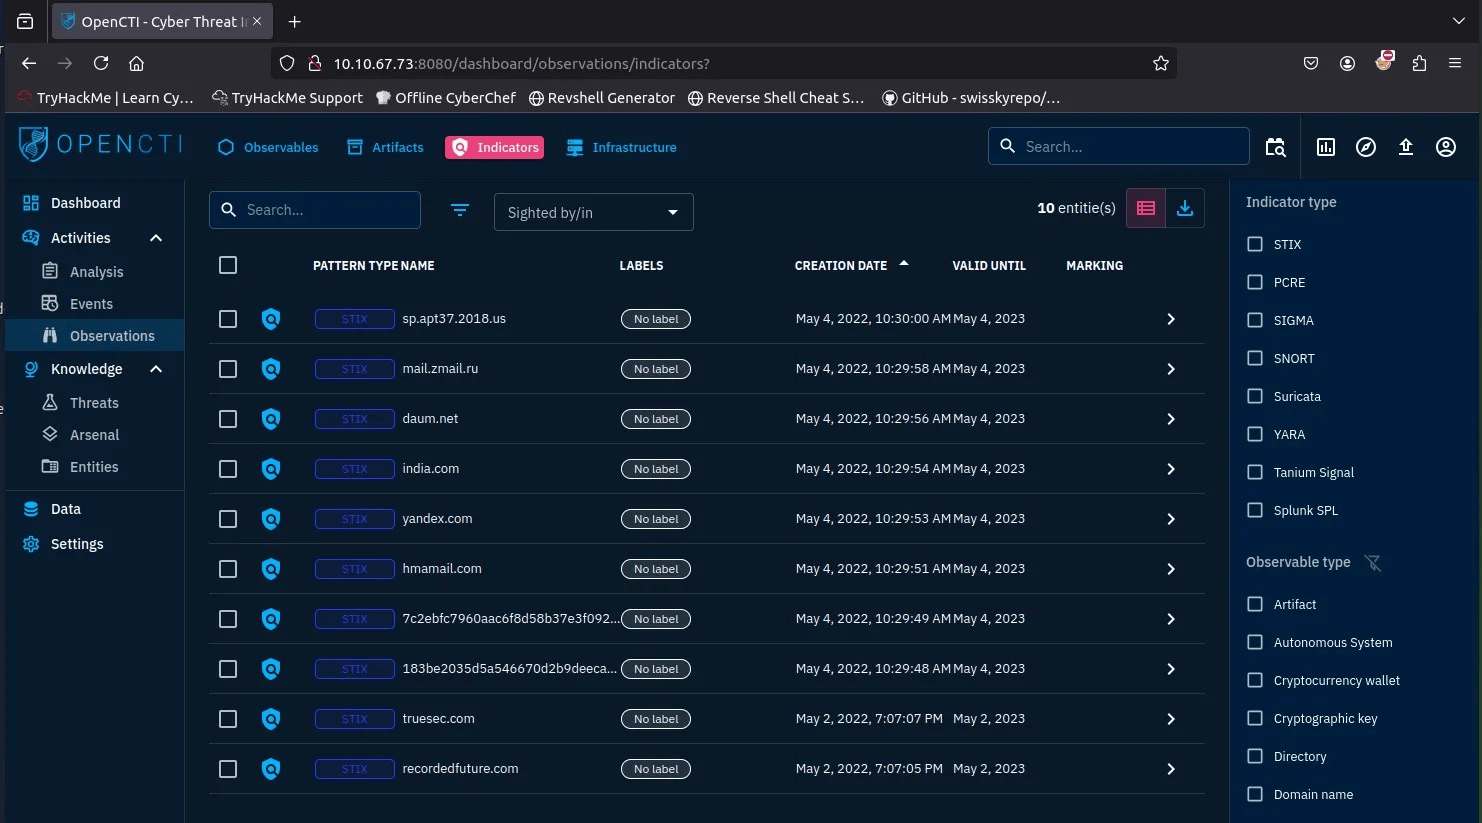Viewport: 1482px width, 823px height.
Task: Collapse the Activities sidebar section
Action: [x=156, y=238]
